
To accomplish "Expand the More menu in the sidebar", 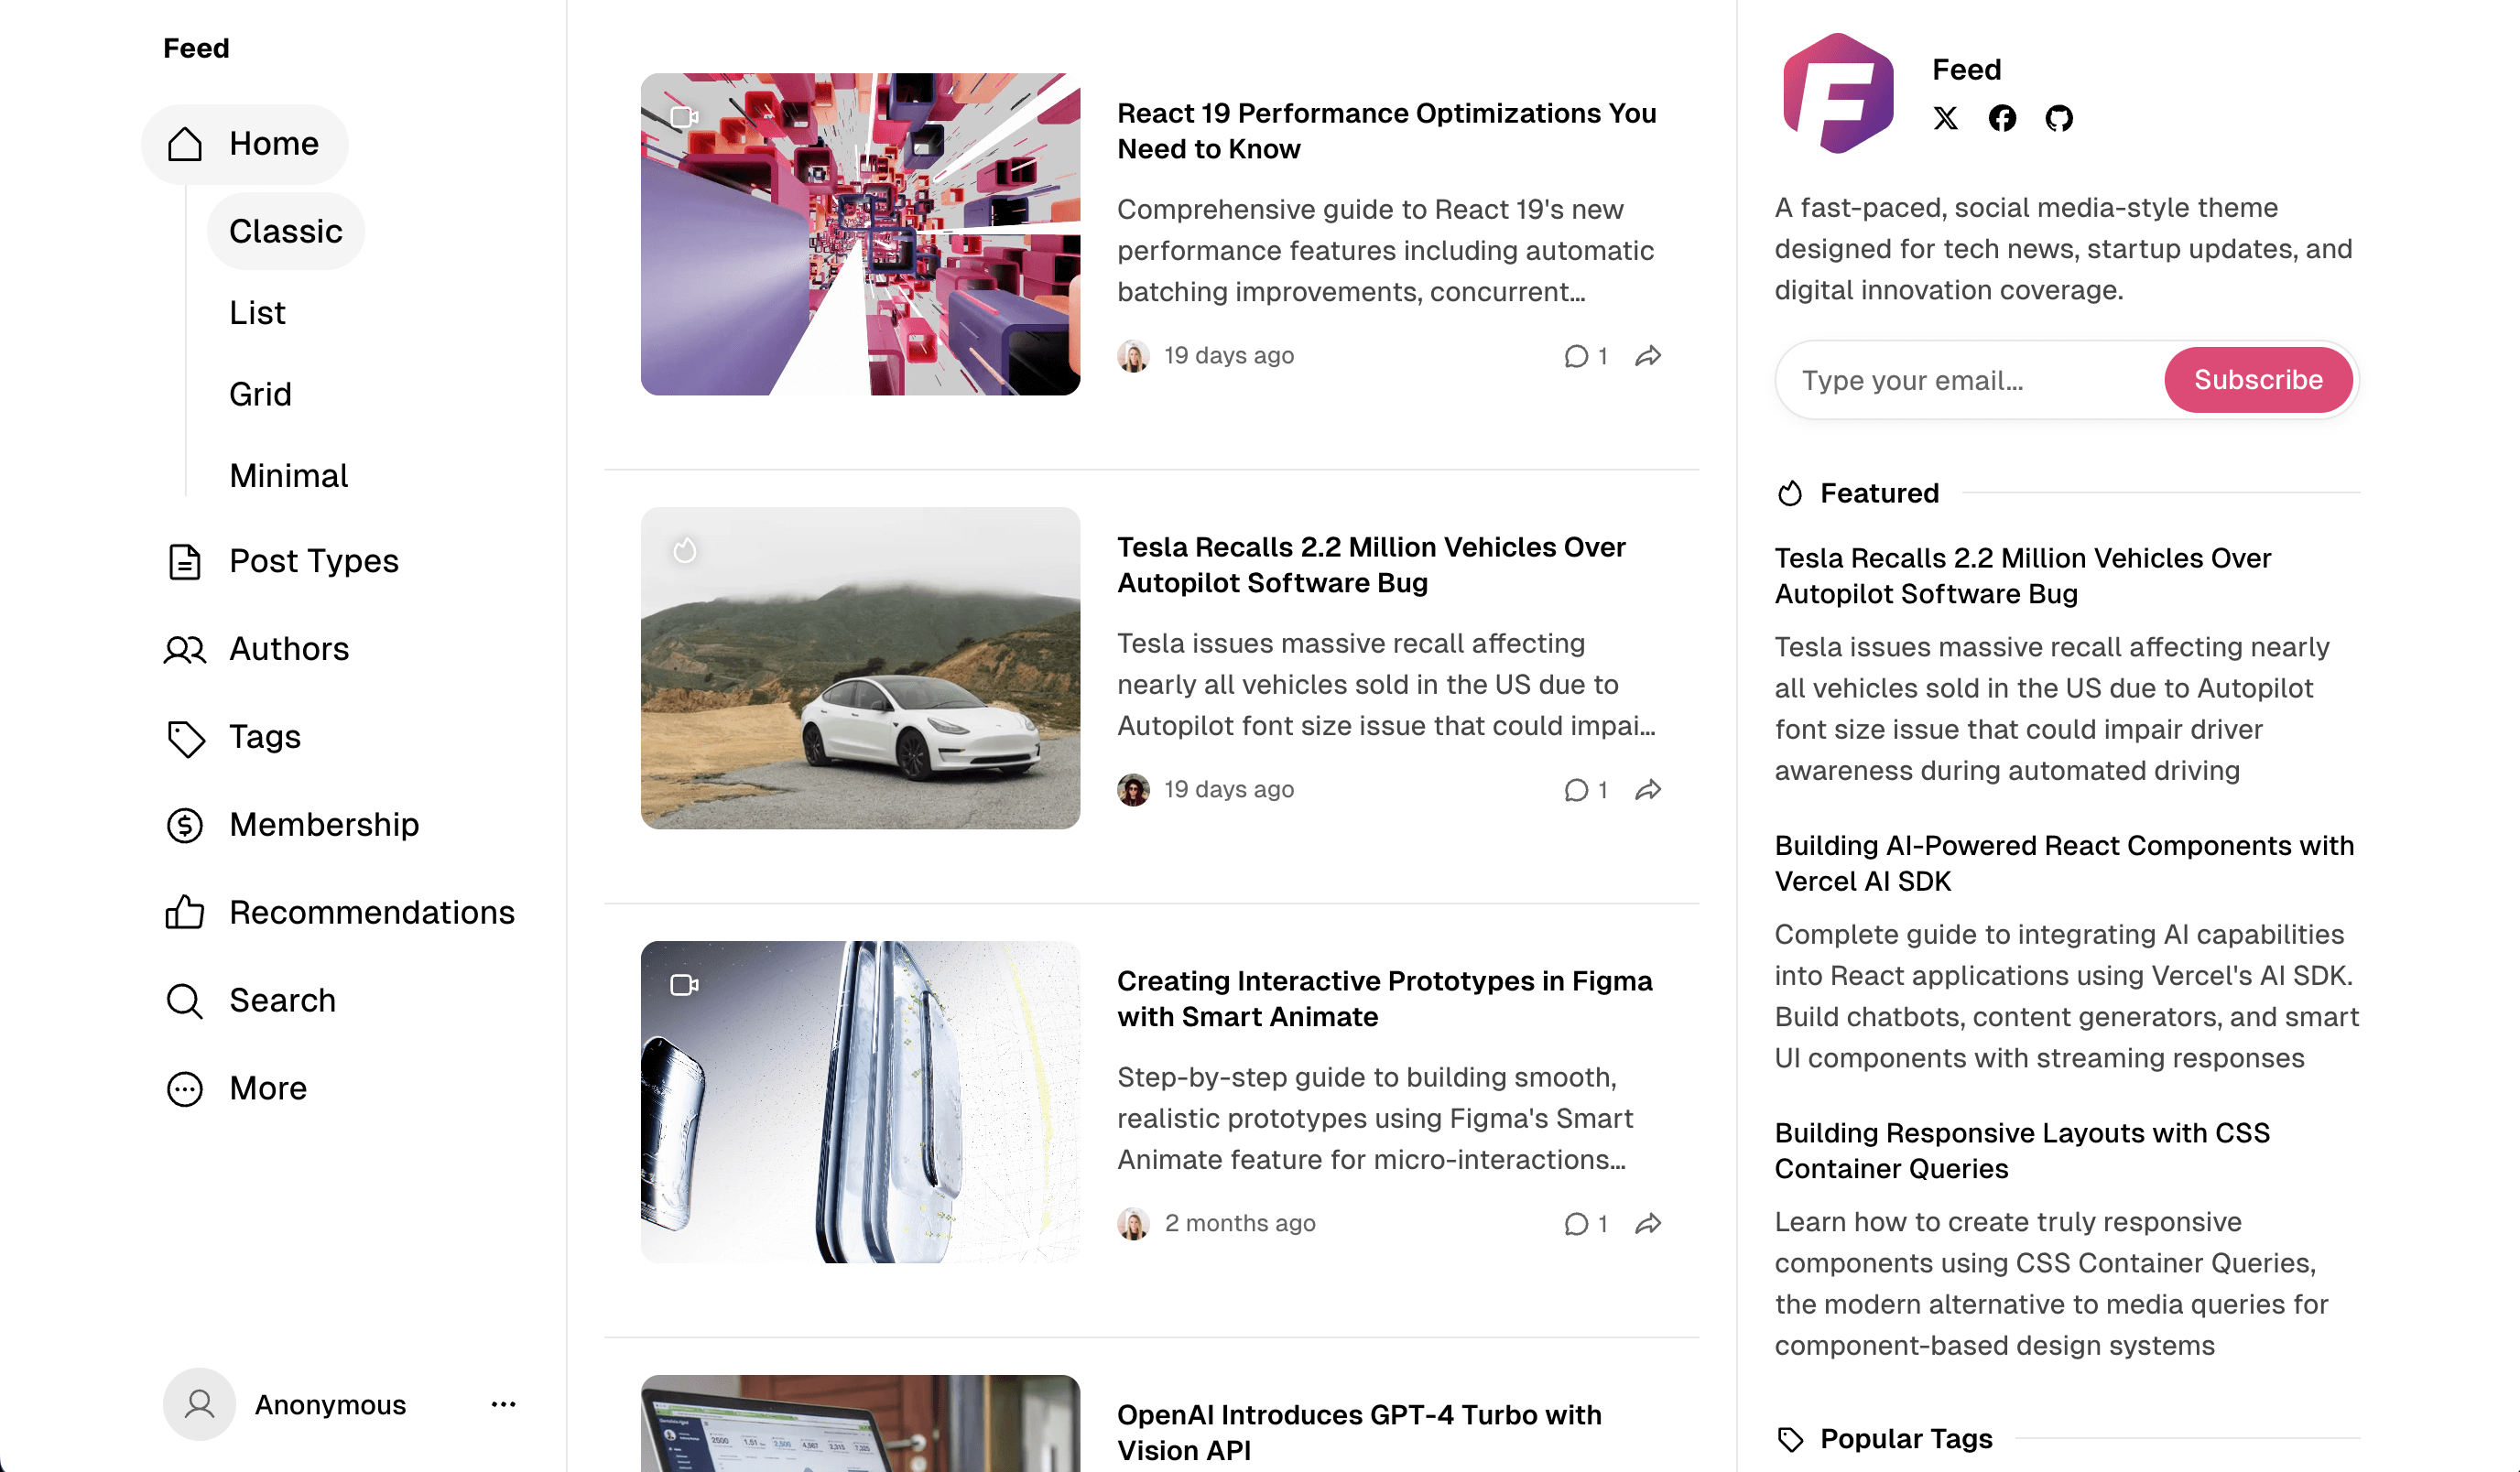I will (x=236, y=1088).
